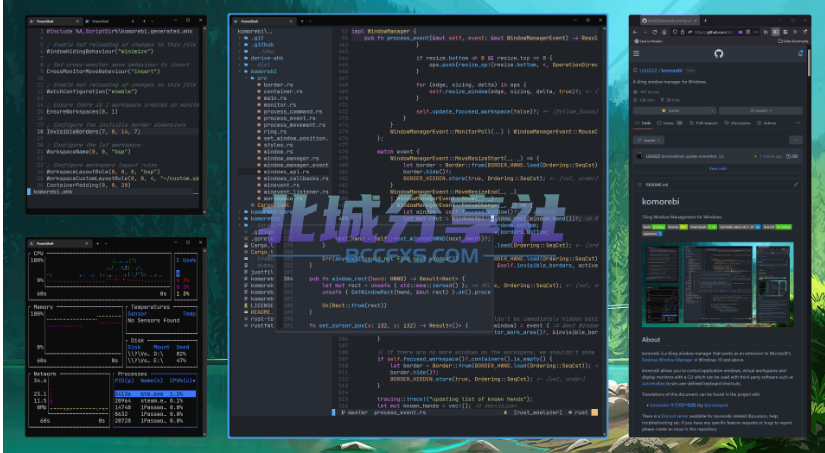Open window_manager.rs in the file tree

coord(290,158)
